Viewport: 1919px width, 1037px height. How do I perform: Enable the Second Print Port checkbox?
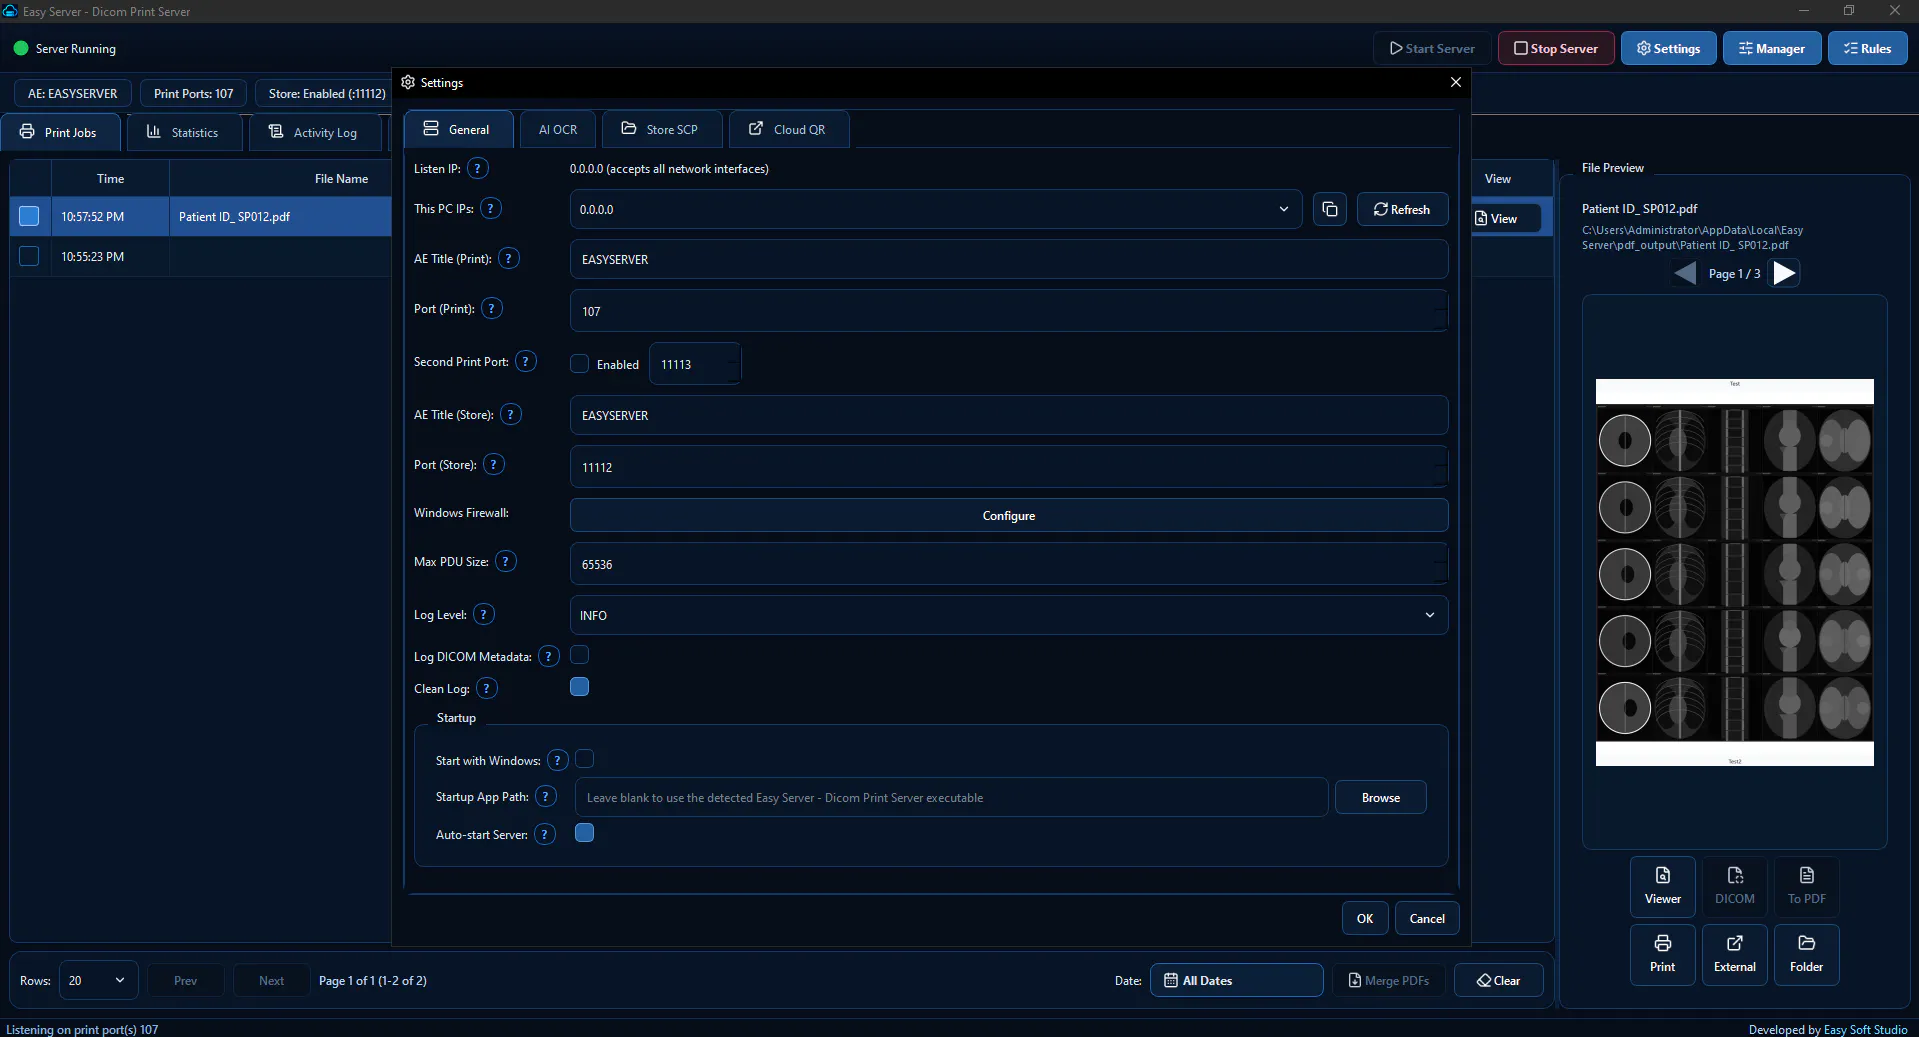coord(579,363)
